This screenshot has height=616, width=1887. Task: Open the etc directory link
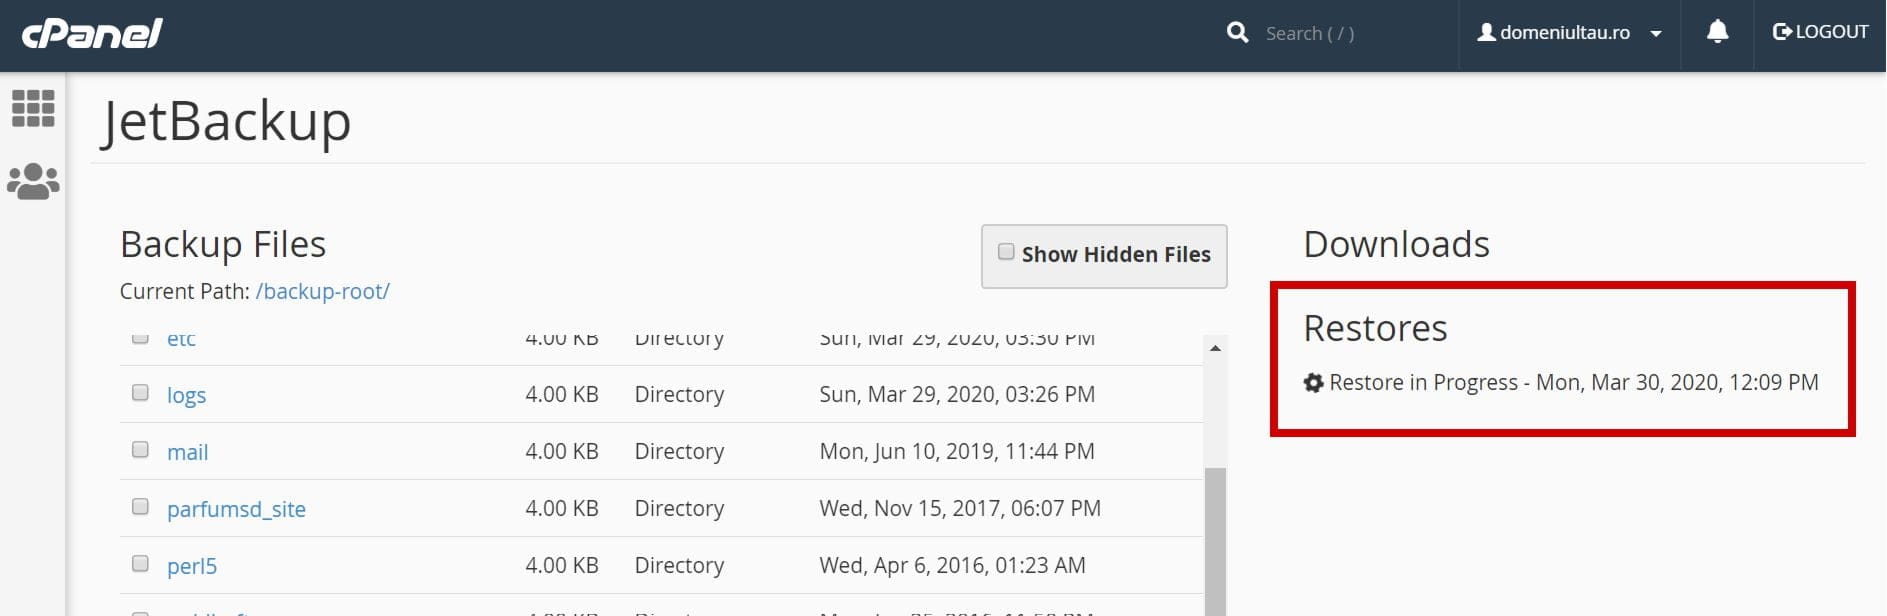(181, 339)
